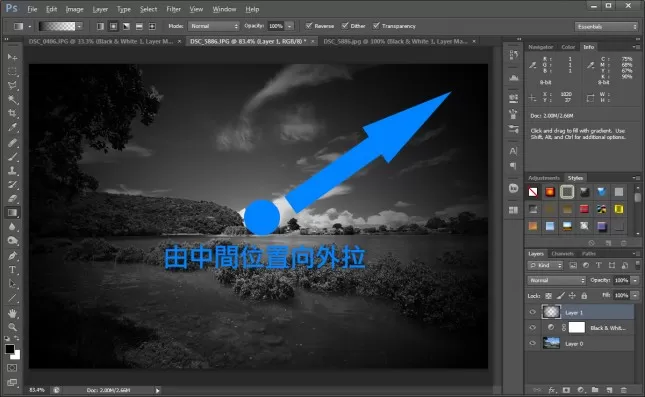The width and height of the screenshot is (645, 397).
Task: Select the Lasso tool
Action: click(12, 85)
